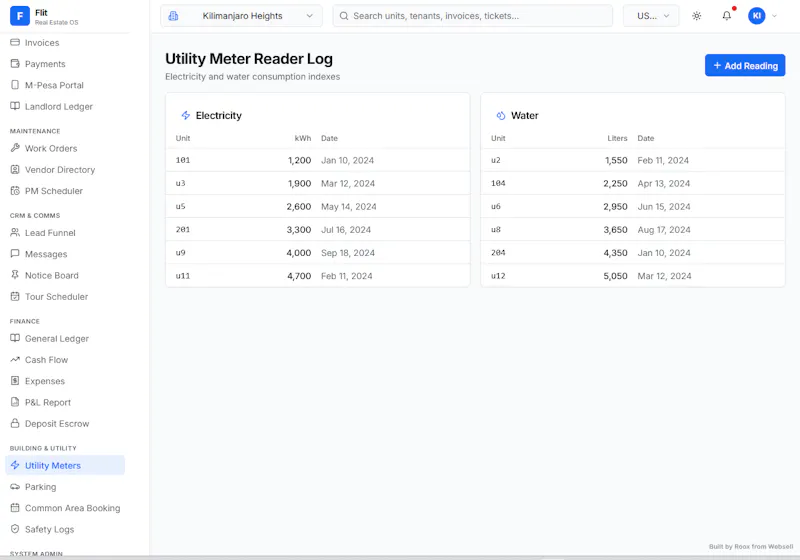
Task: Click the Utility Meters lightning icon
Action: coord(15,465)
